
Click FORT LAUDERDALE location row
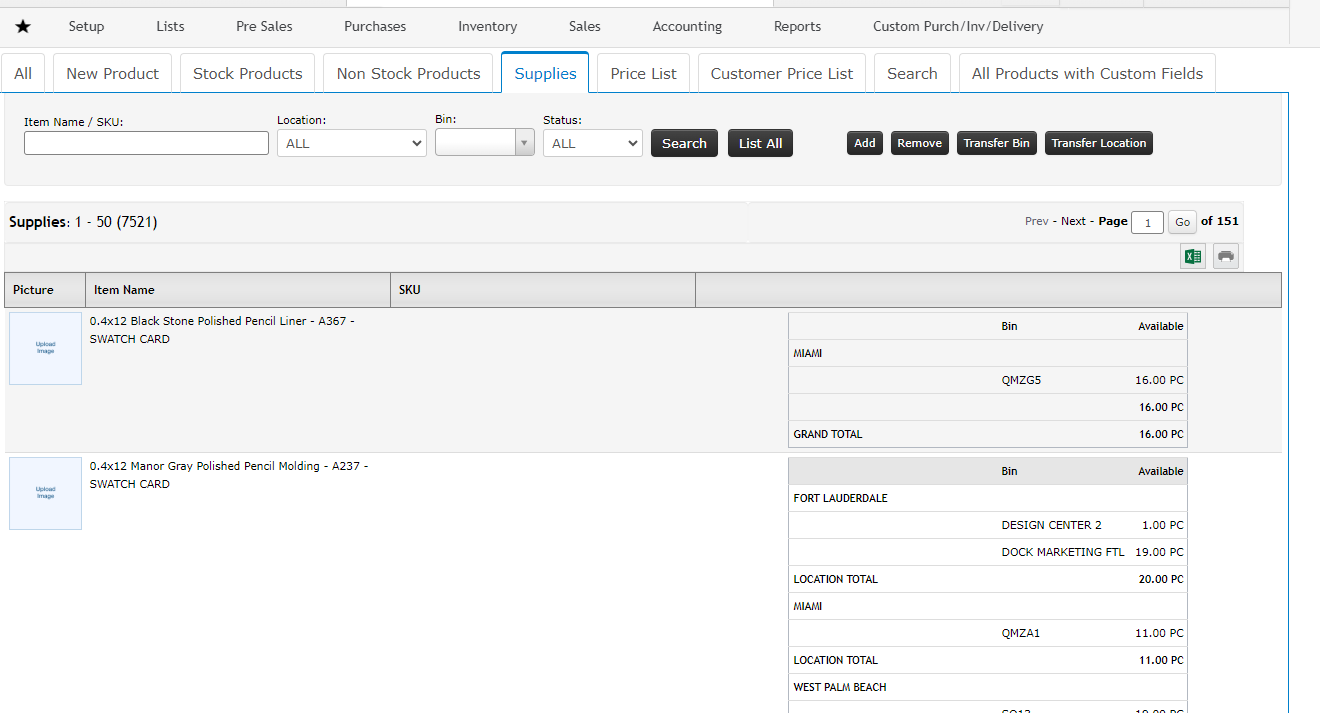coord(988,498)
